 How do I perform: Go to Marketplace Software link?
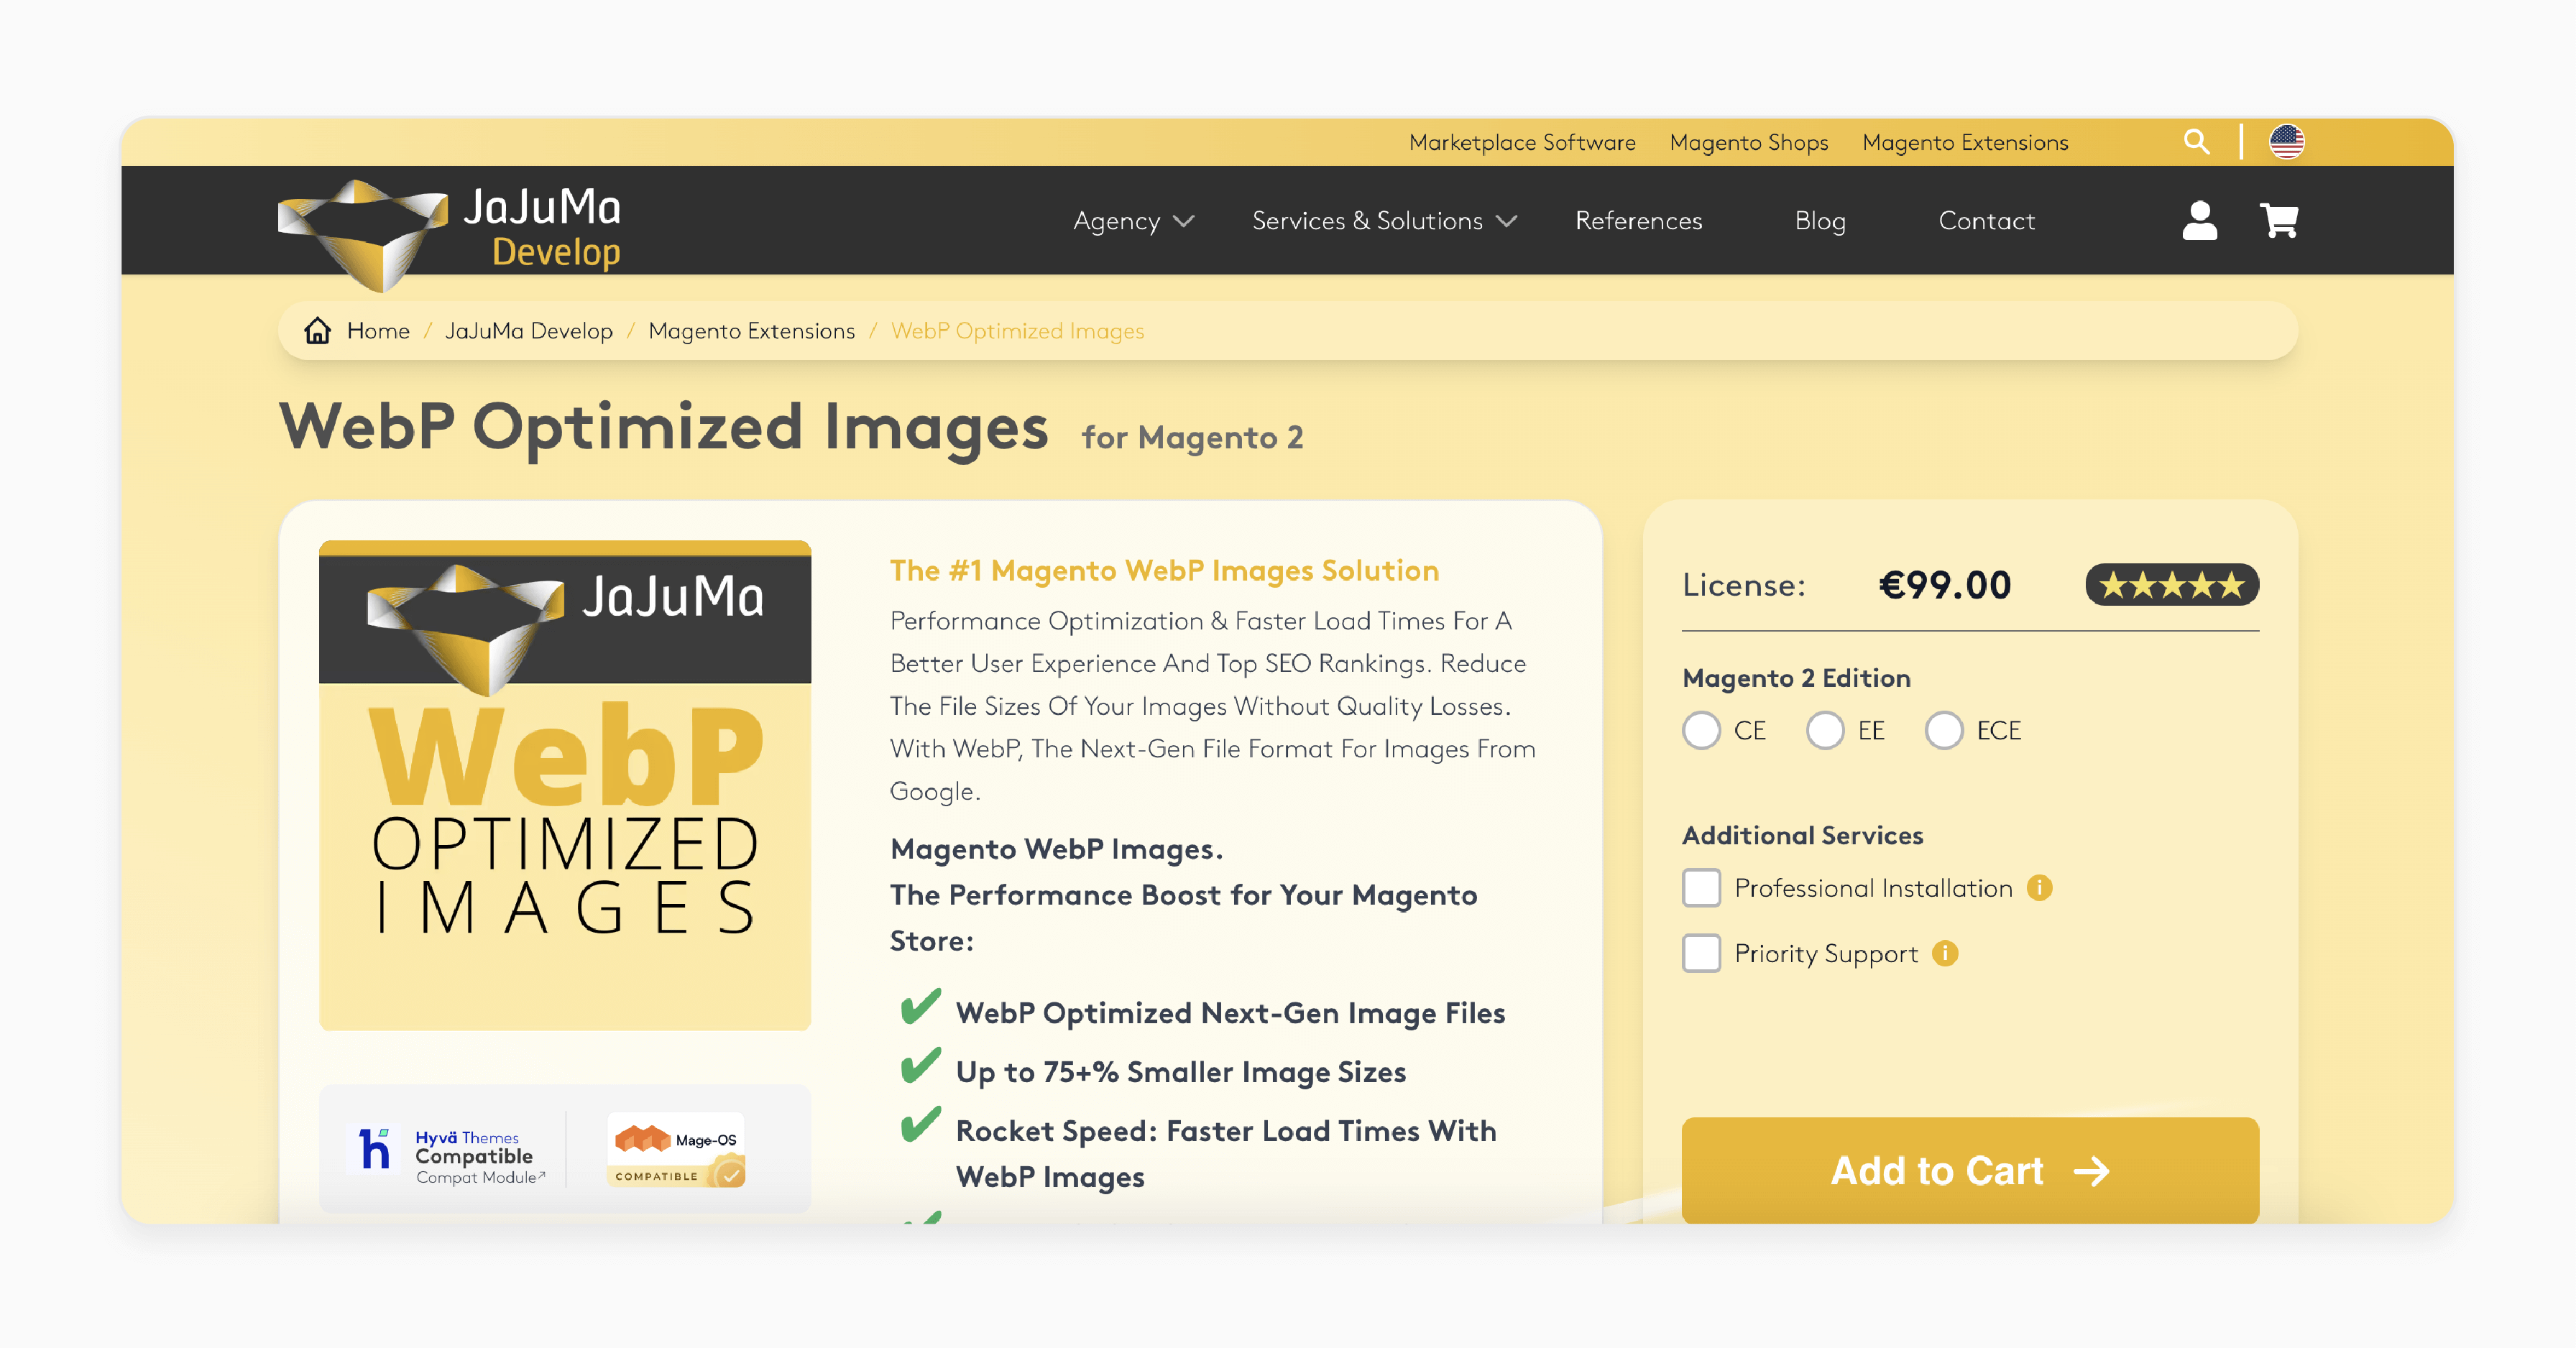(1522, 143)
